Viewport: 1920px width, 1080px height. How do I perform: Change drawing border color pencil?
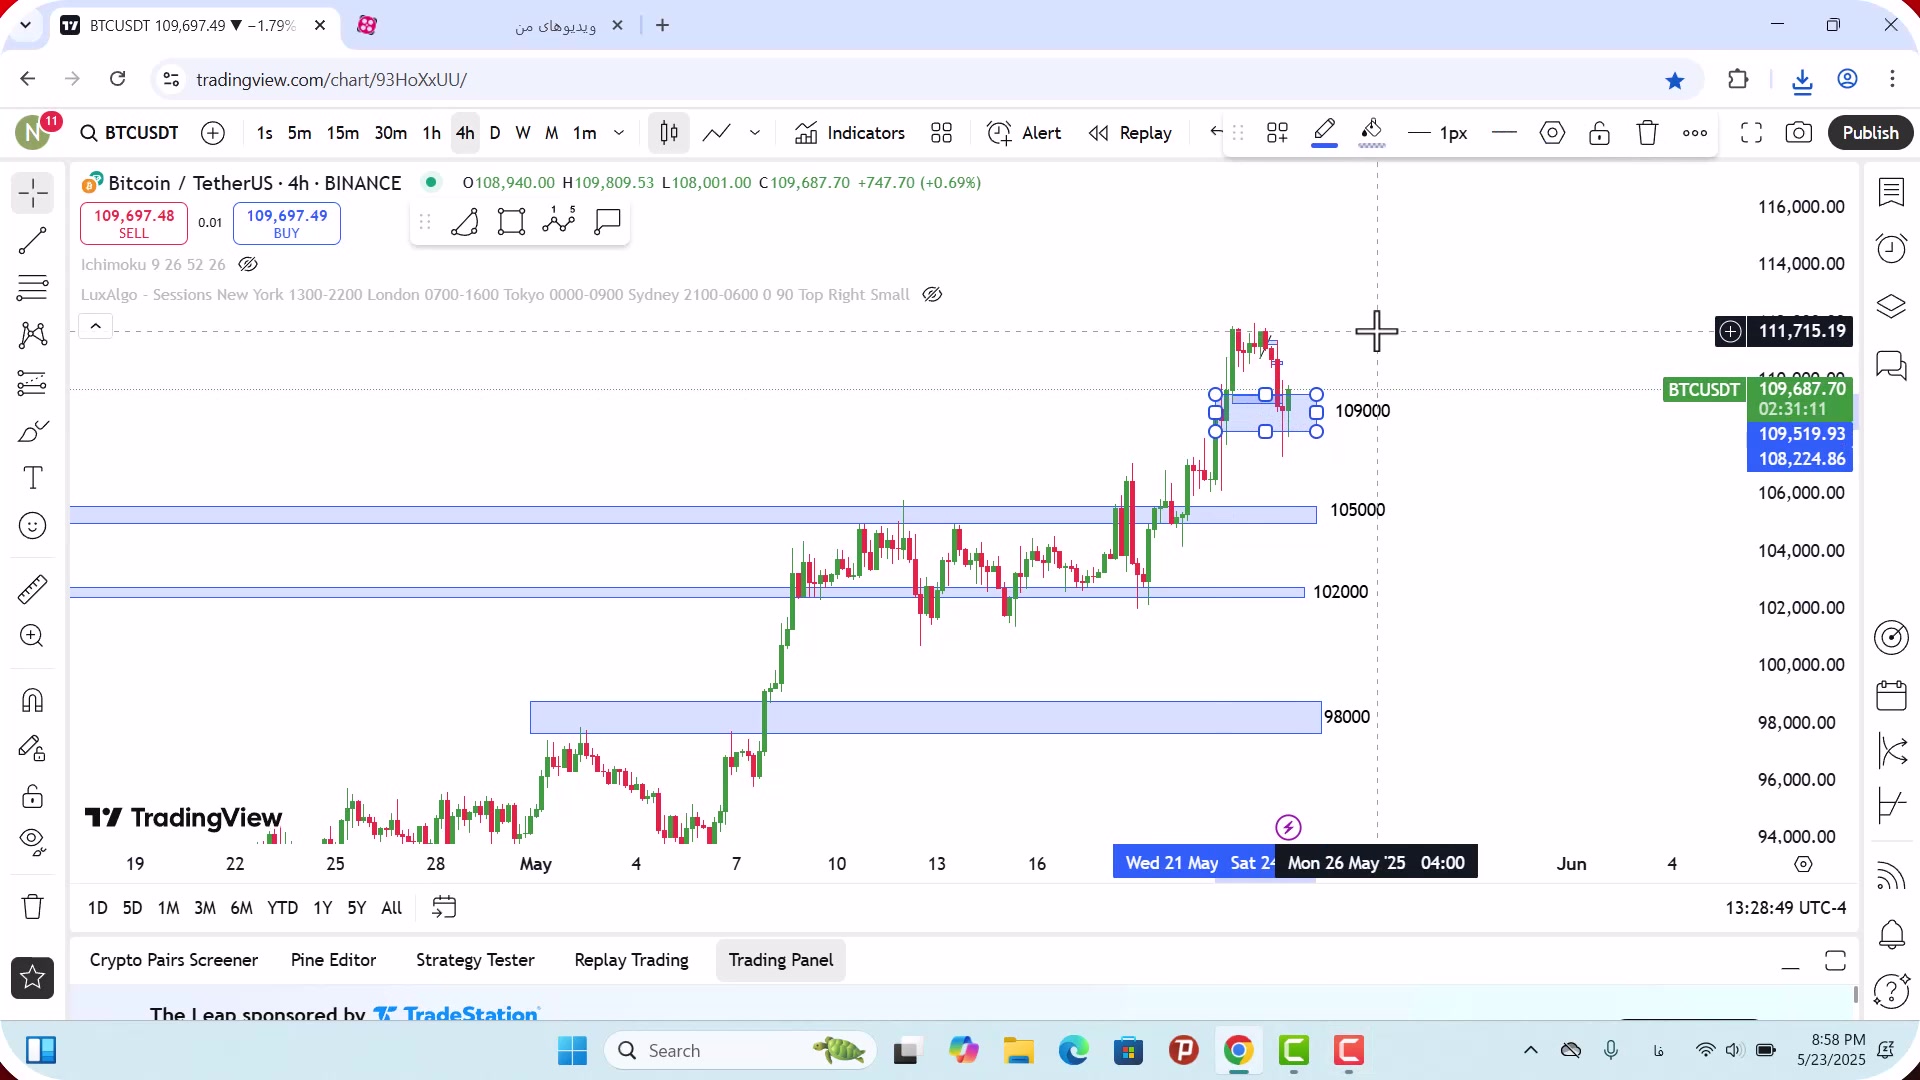1324,133
